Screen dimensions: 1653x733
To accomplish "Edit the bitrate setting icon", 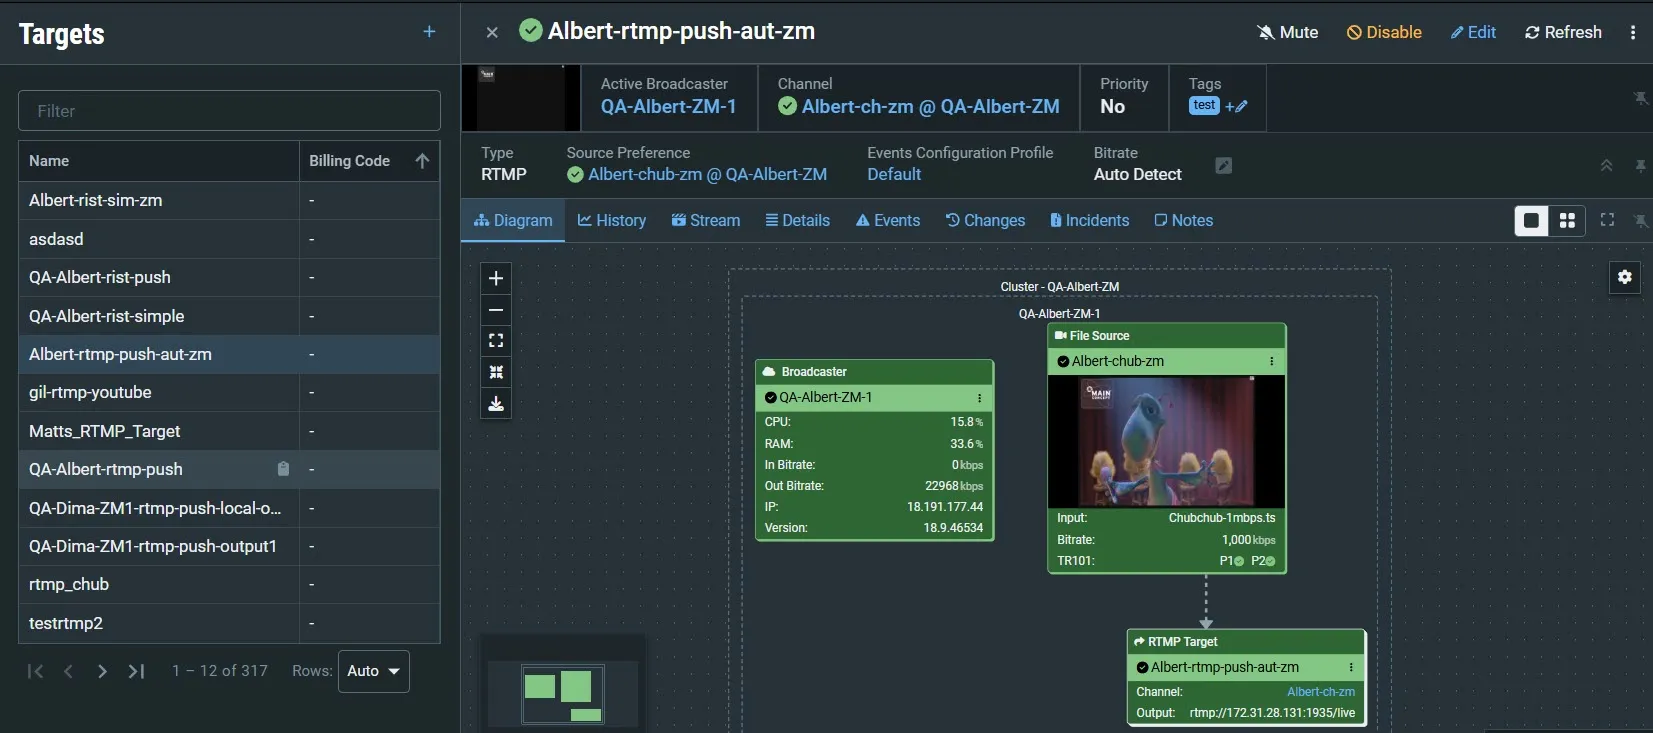I will pos(1223,165).
